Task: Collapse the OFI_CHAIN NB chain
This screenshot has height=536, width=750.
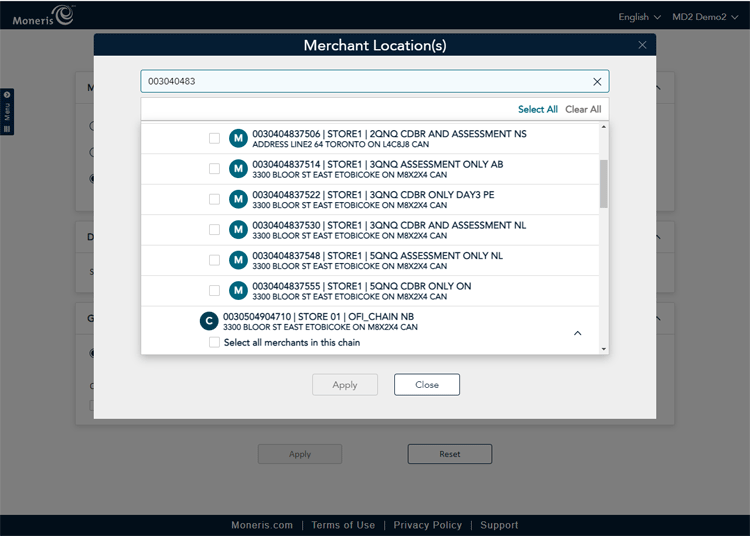Action: (x=577, y=333)
